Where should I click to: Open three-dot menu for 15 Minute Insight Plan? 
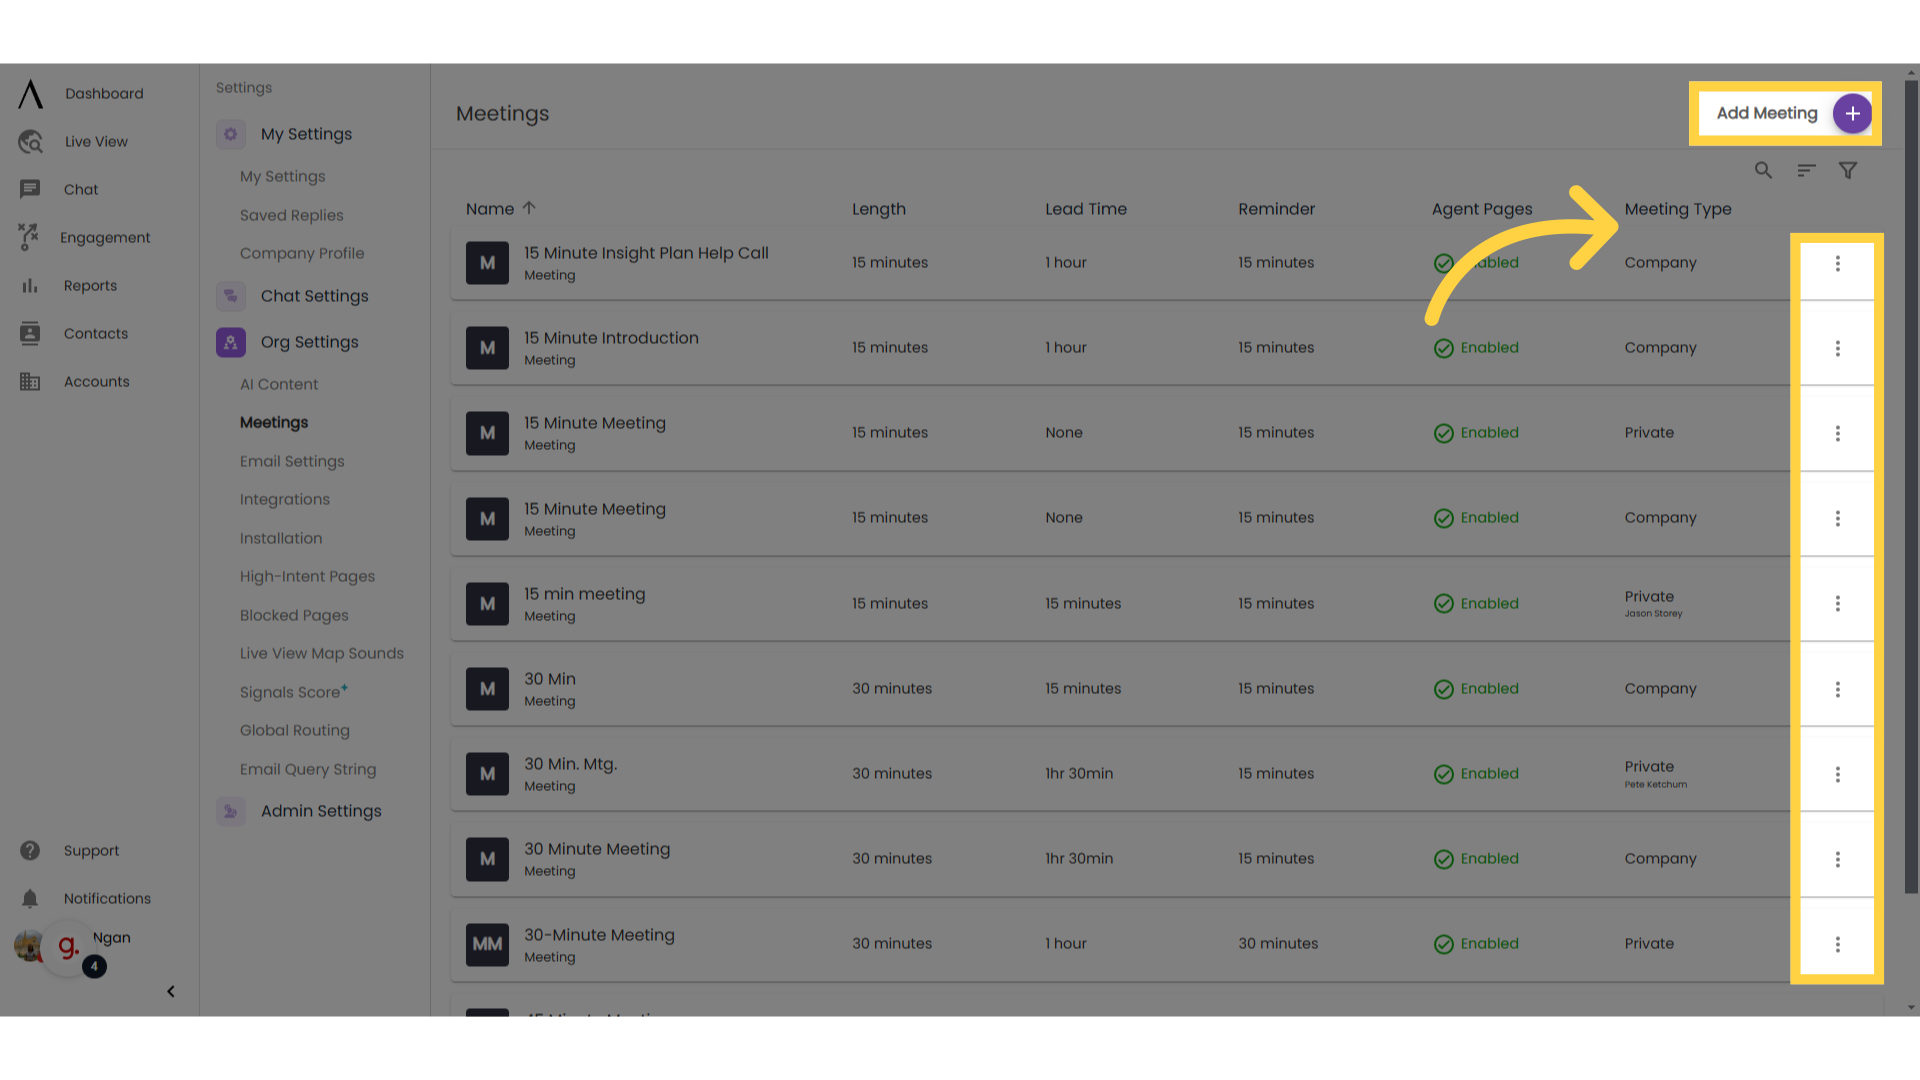point(1837,262)
